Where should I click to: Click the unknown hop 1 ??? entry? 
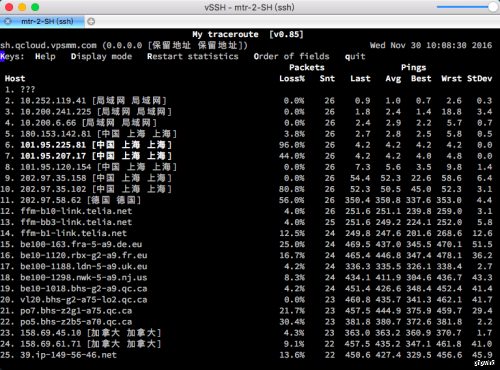tap(28, 90)
